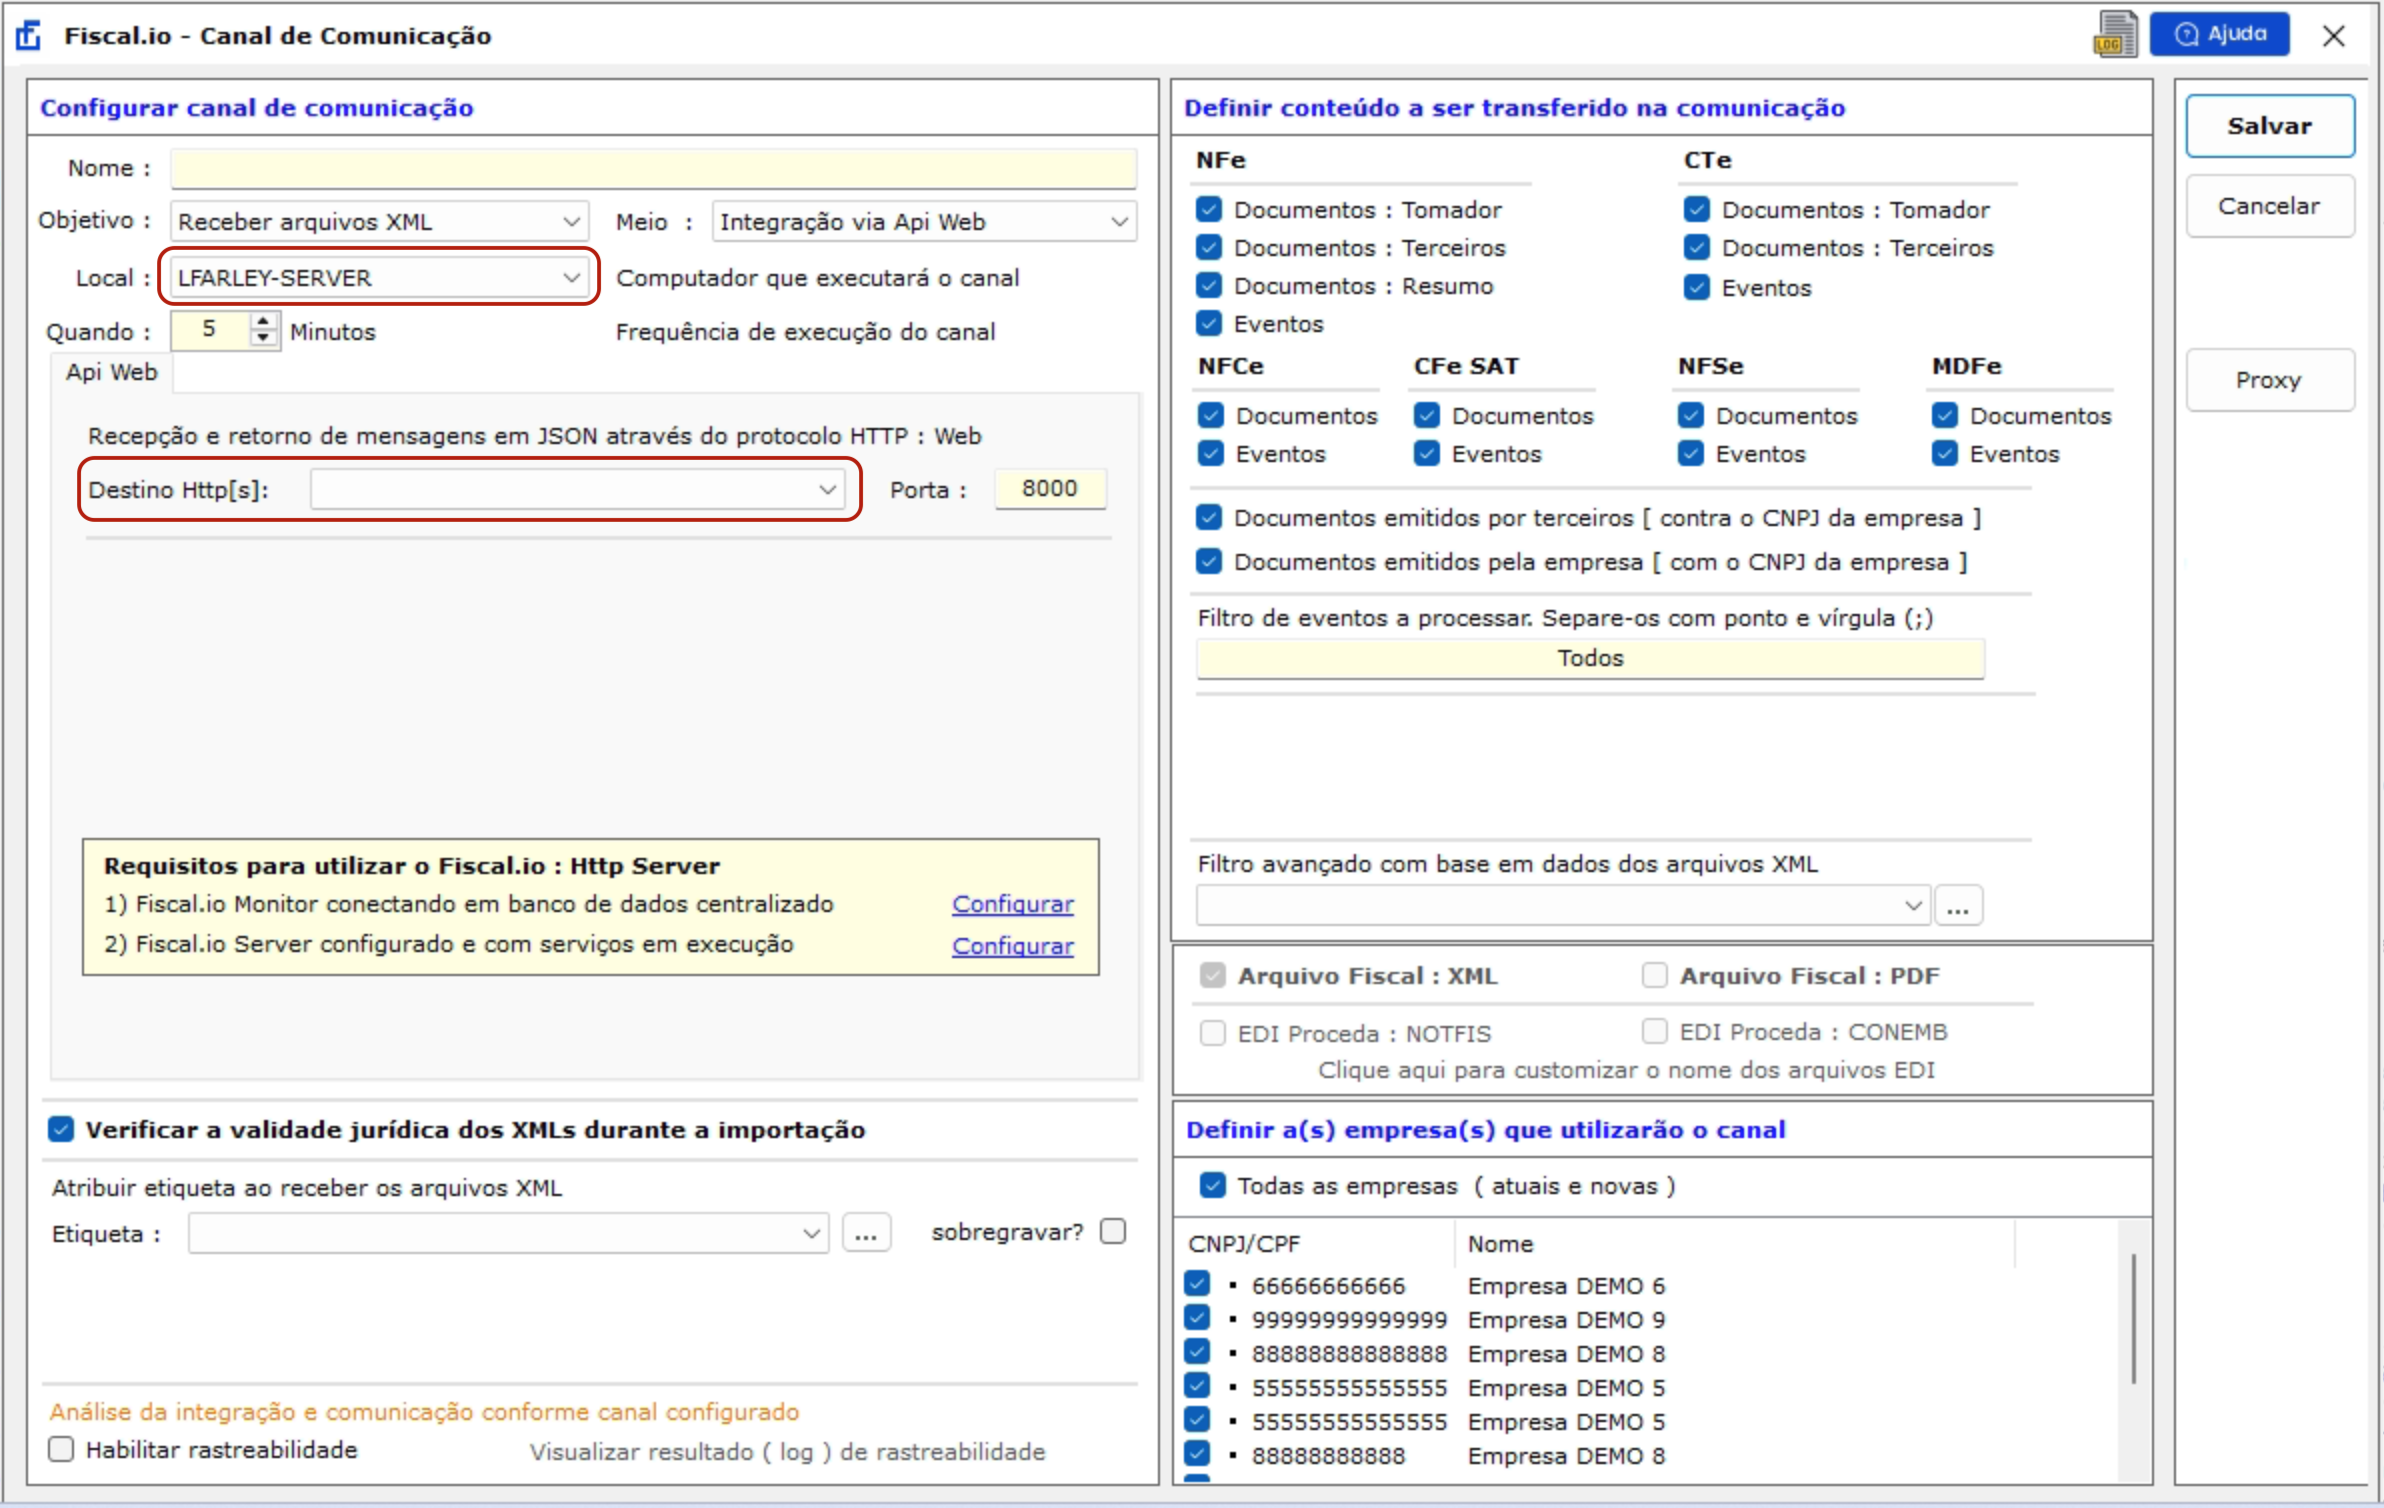Screen dimensions: 2384x1508
Task: Select CNPJ text 88888888888
Action: coord(1328,1456)
